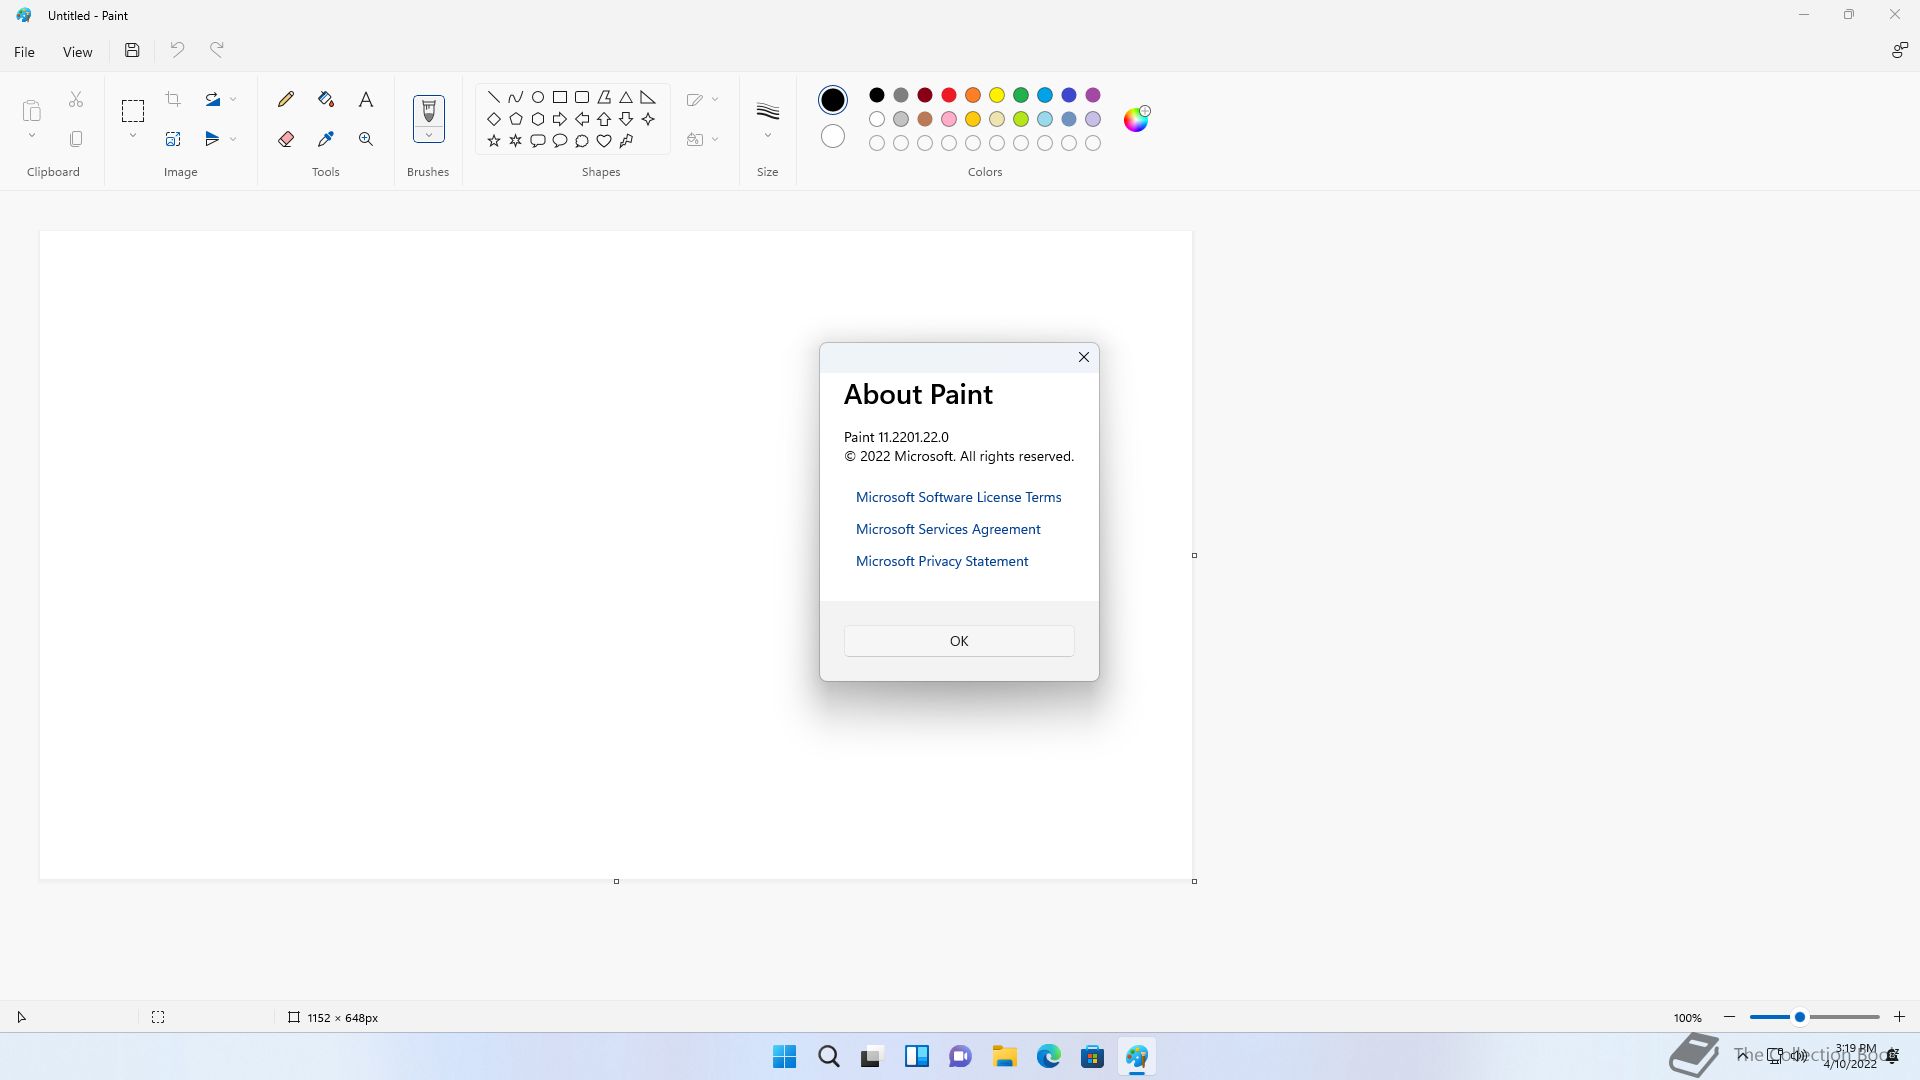This screenshot has height=1080, width=1920.
Task: Select the Text tool
Action: click(366, 99)
